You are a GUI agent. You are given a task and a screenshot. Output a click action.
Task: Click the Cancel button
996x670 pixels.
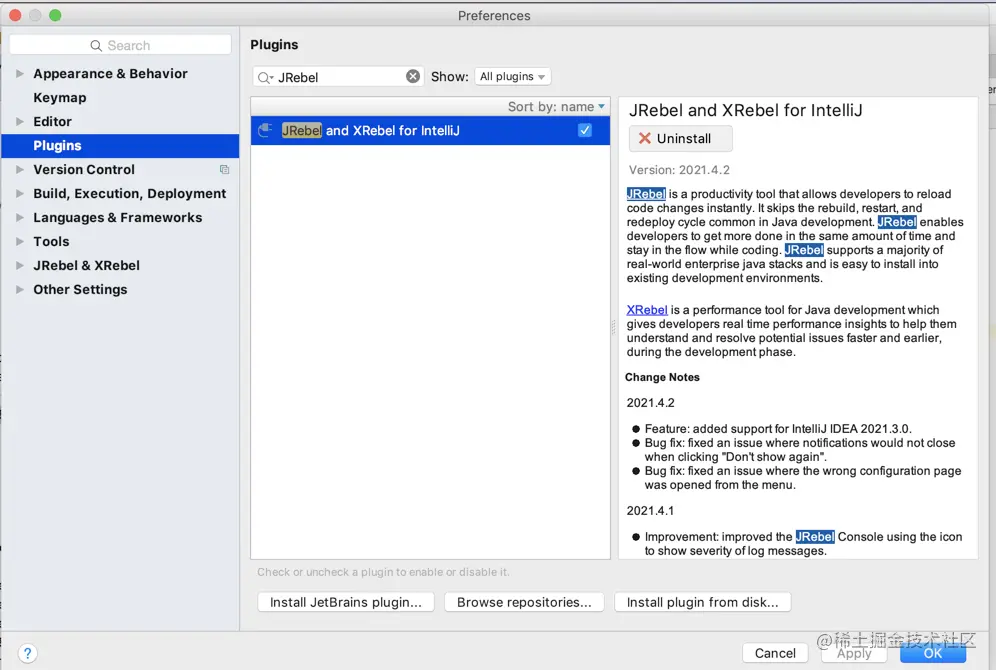click(775, 653)
